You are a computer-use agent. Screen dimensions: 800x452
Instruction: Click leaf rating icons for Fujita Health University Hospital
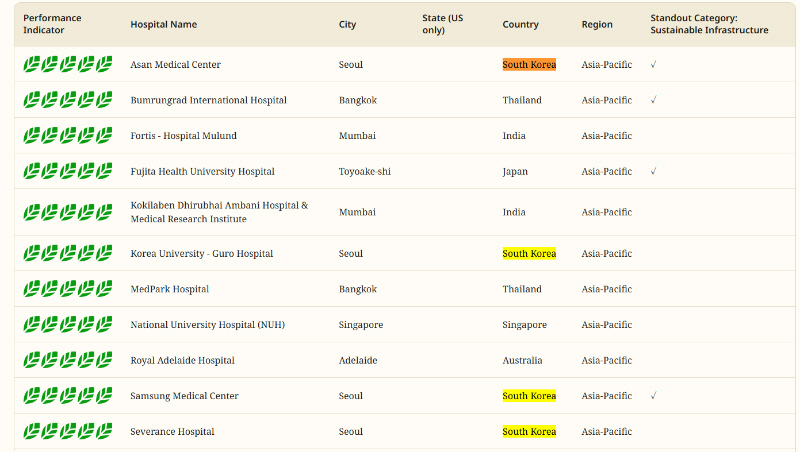click(x=68, y=171)
